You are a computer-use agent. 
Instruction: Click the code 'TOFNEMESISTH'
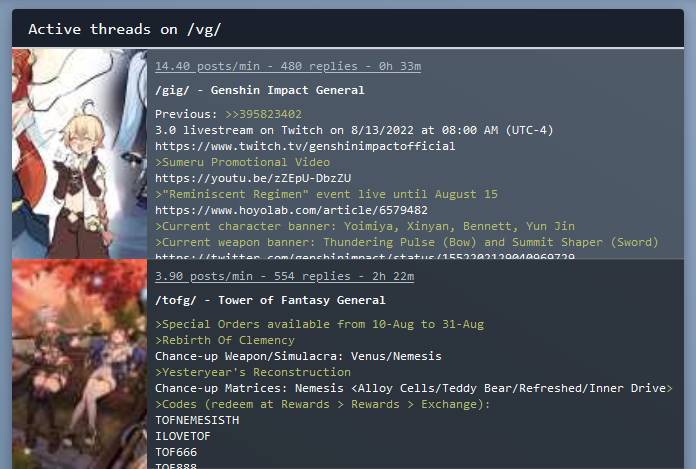click(x=197, y=420)
